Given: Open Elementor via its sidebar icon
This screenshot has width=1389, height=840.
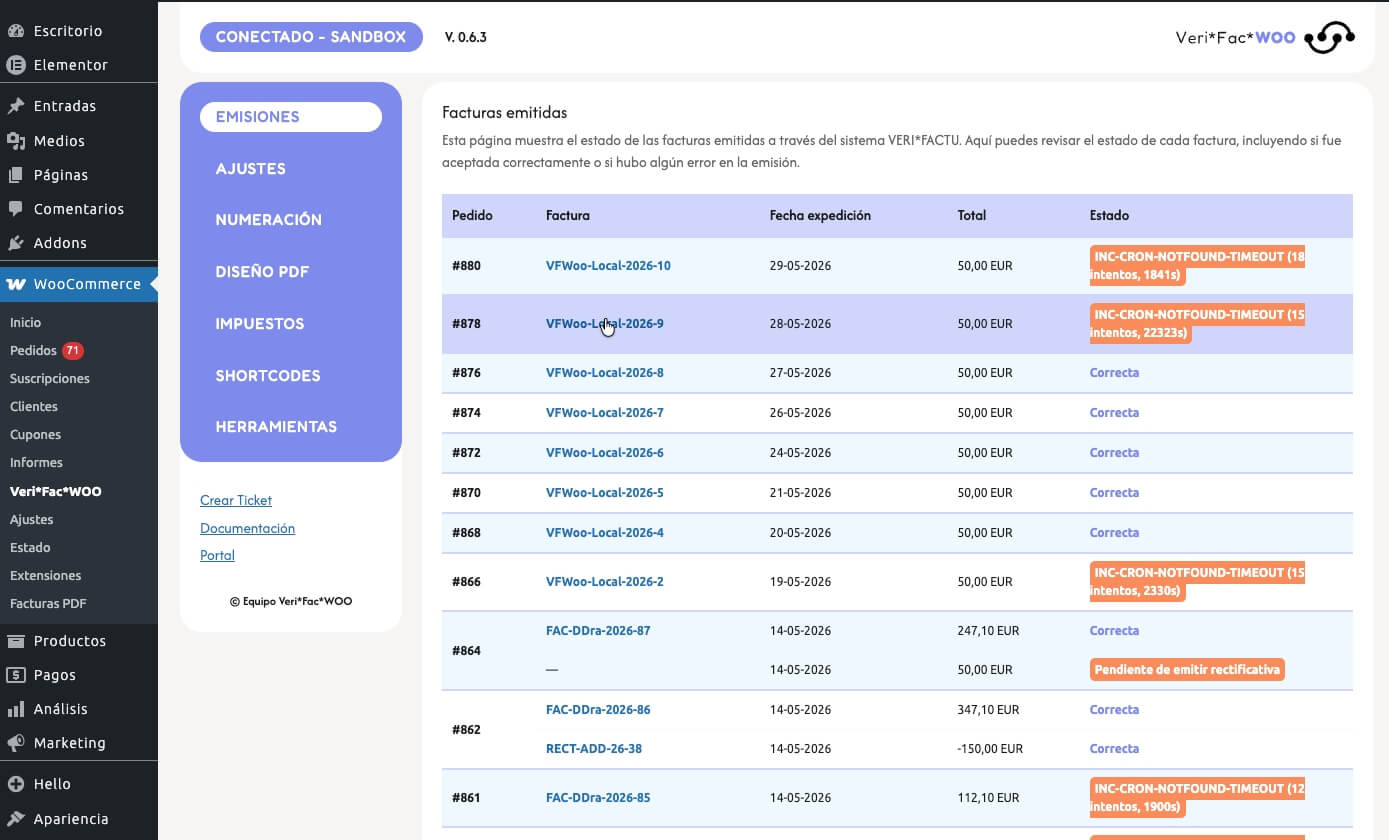Looking at the screenshot, I should coord(16,65).
